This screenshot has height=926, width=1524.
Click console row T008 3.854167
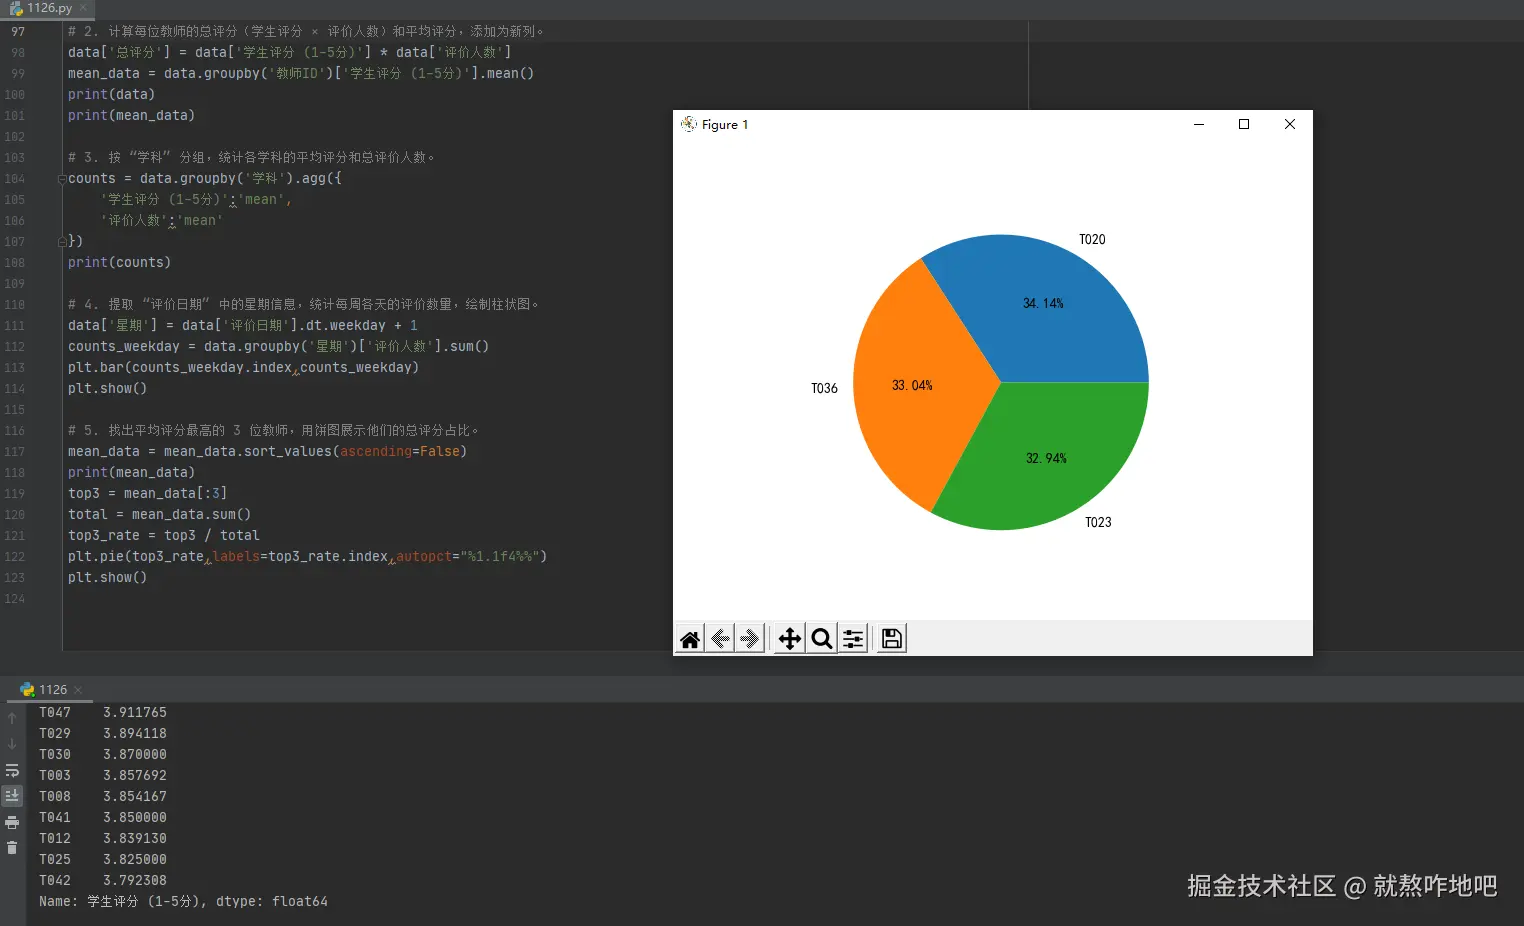[103, 797]
